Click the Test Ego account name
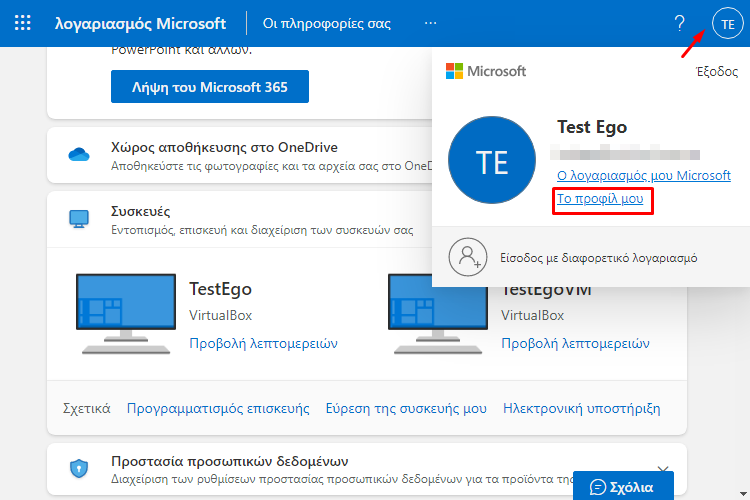This screenshot has width=750, height=500. click(592, 127)
